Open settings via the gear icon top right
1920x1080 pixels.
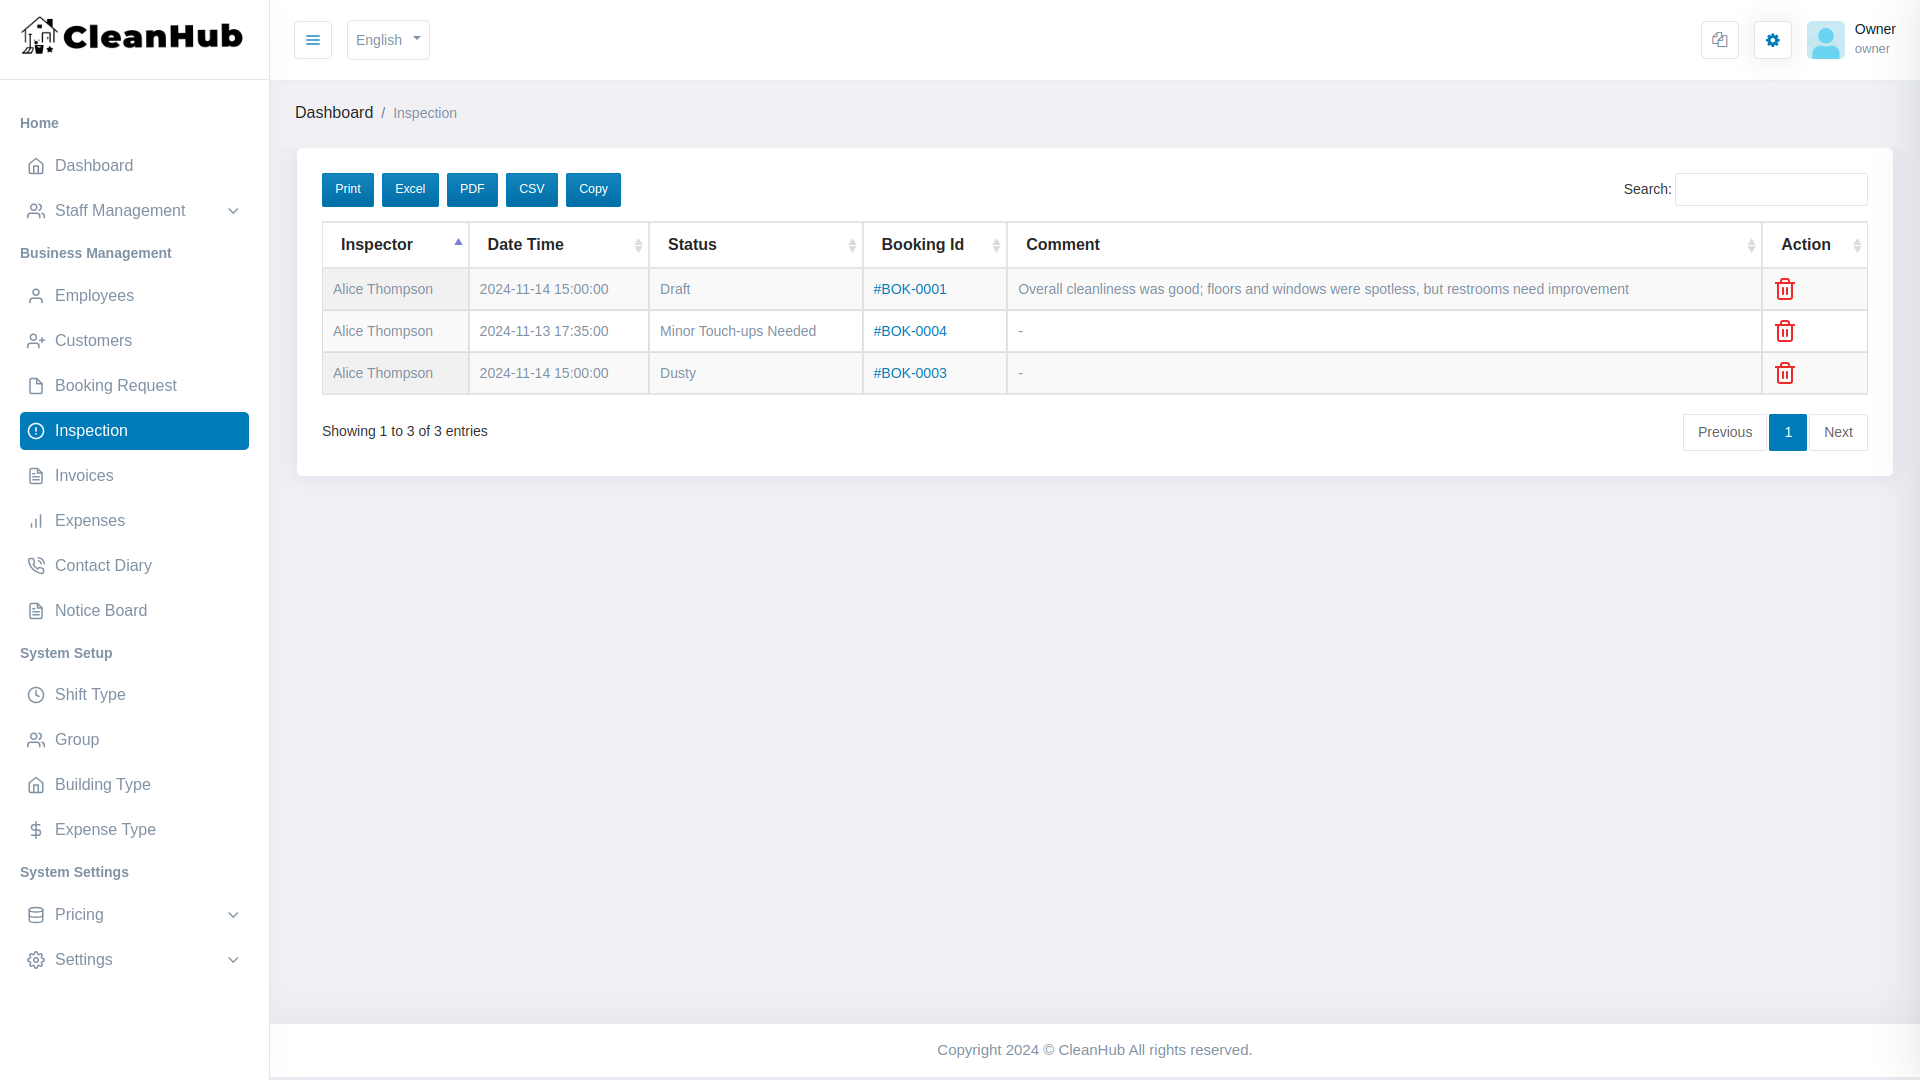(1772, 40)
